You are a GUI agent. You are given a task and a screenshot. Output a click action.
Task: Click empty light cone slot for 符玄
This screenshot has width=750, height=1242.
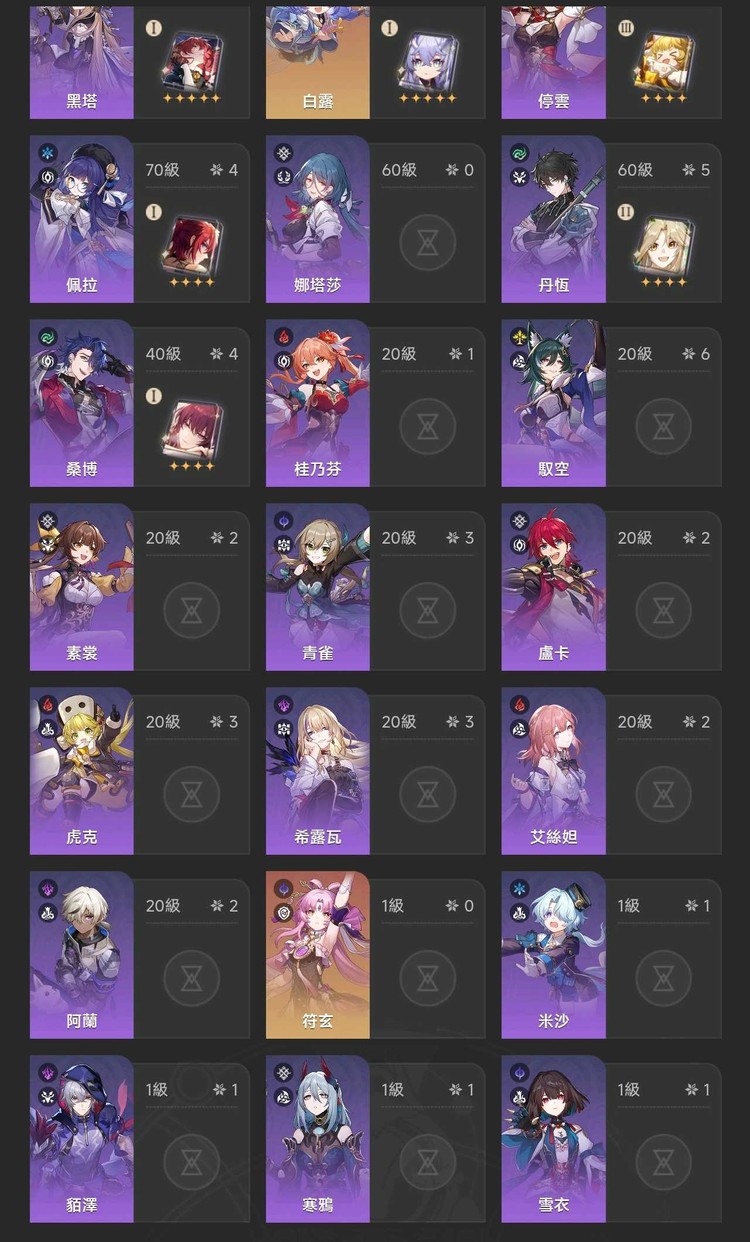click(427, 978)
